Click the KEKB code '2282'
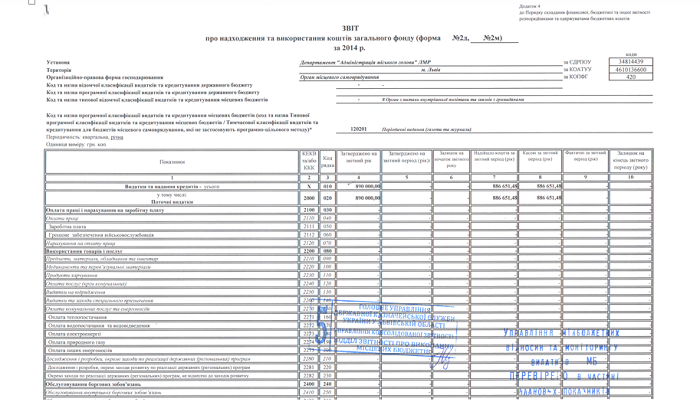This screenshot has height=402, width=700. [x=309, y=376]
